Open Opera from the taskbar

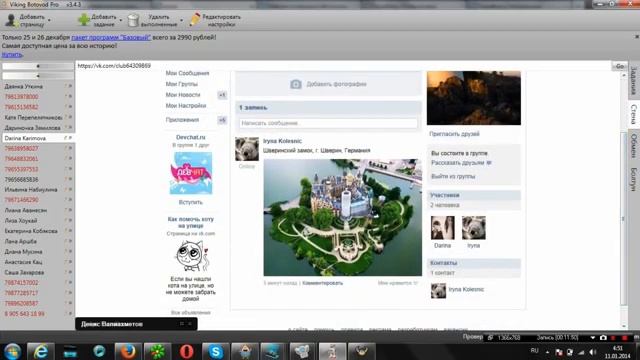point(187,351)
